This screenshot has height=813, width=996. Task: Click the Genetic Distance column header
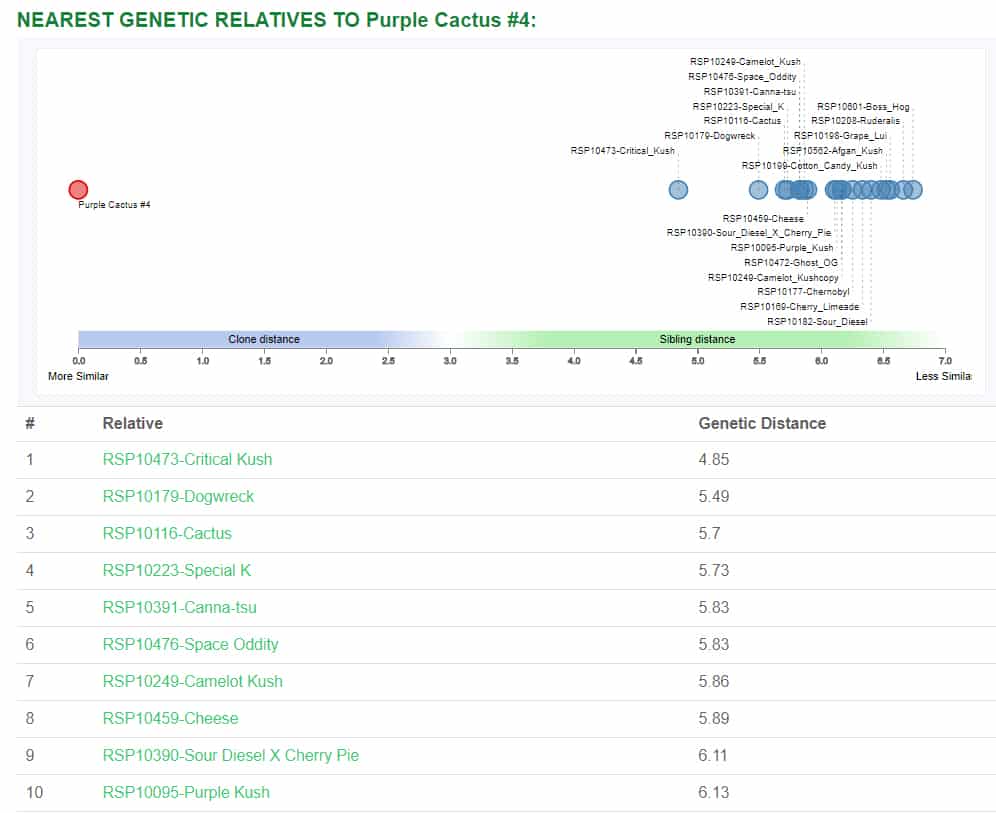click(x=762, y=424)
